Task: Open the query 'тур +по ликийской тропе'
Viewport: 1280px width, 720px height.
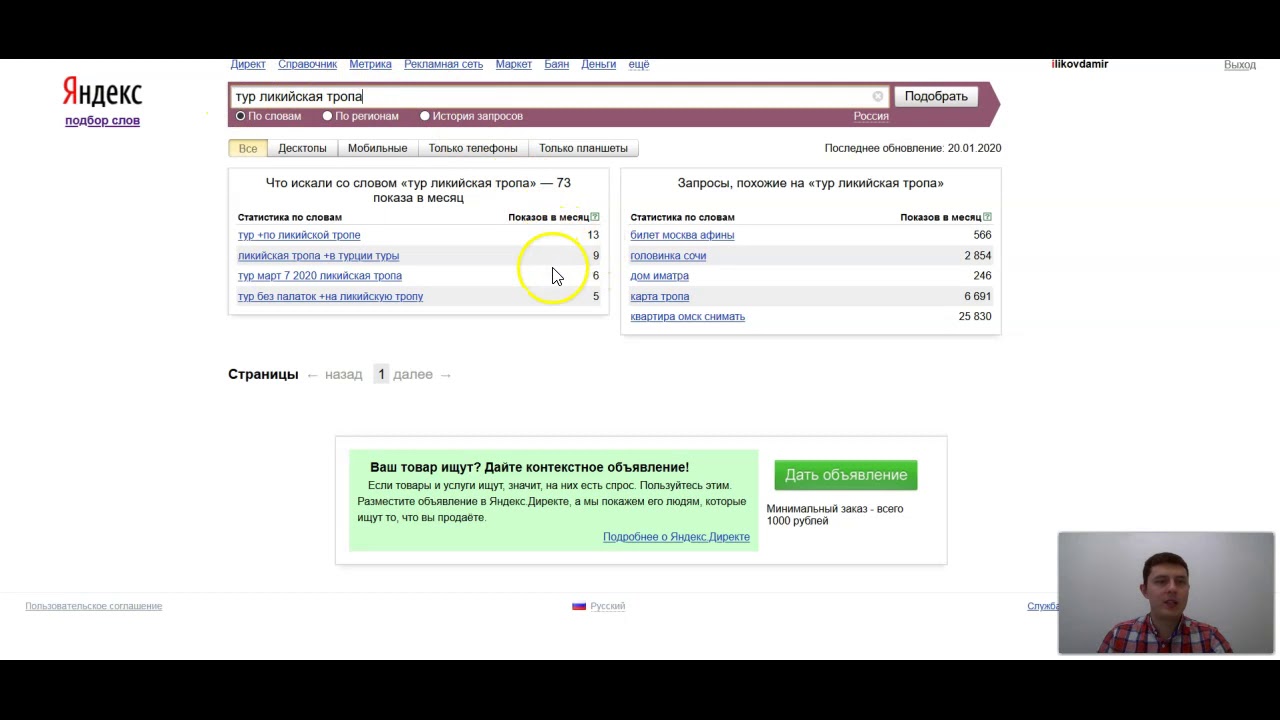Action: coord(299,235)
